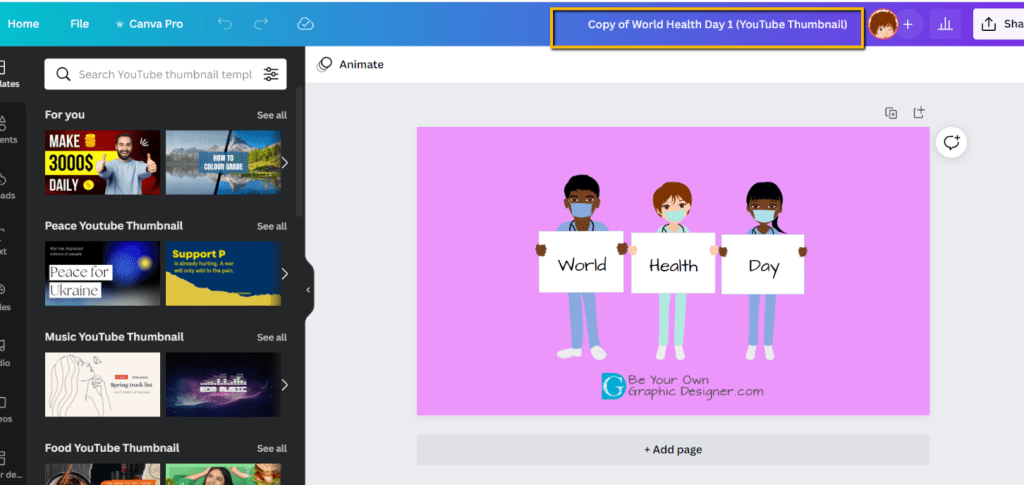Collapse the side panel with the arrow handle
This screenshot has height=485, width=1024.
coord(308,289)
